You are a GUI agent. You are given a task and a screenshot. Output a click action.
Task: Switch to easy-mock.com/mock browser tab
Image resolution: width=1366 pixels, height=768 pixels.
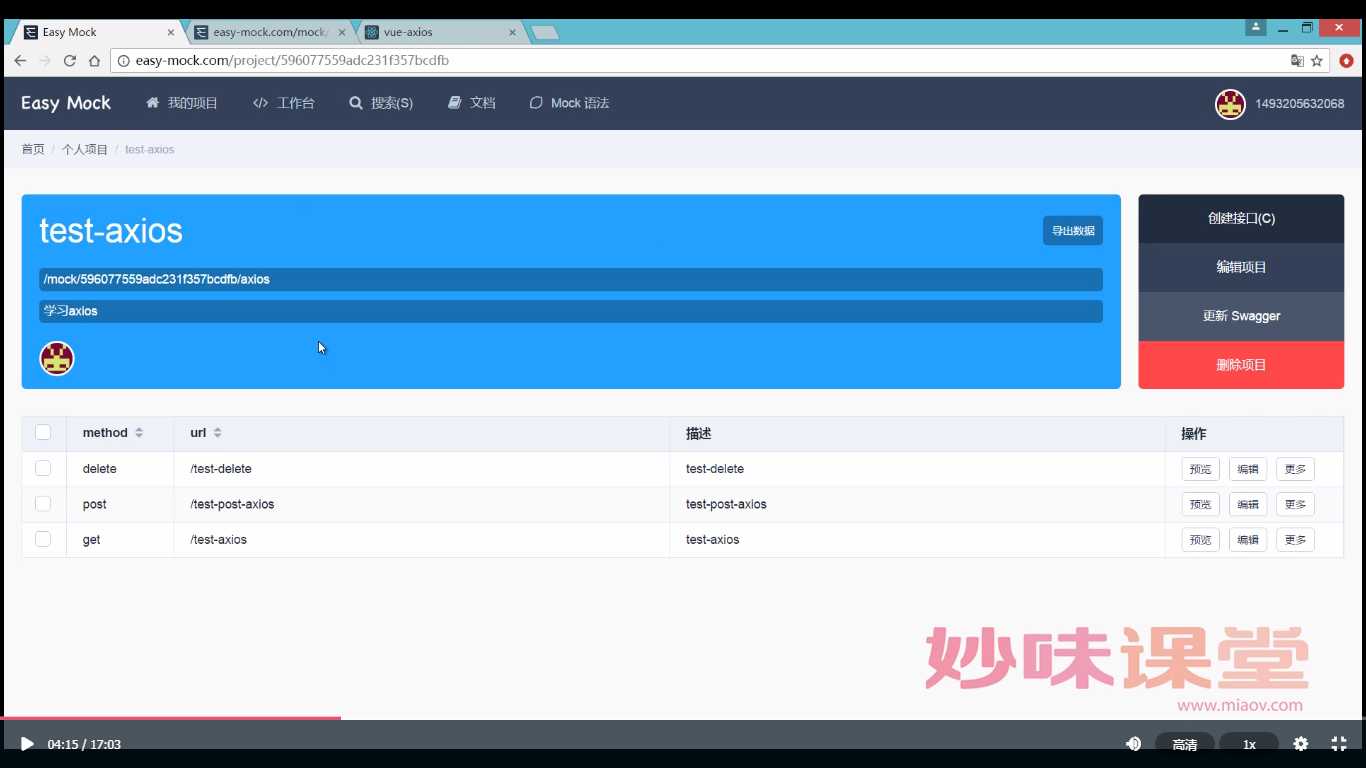tap(270, 32)
